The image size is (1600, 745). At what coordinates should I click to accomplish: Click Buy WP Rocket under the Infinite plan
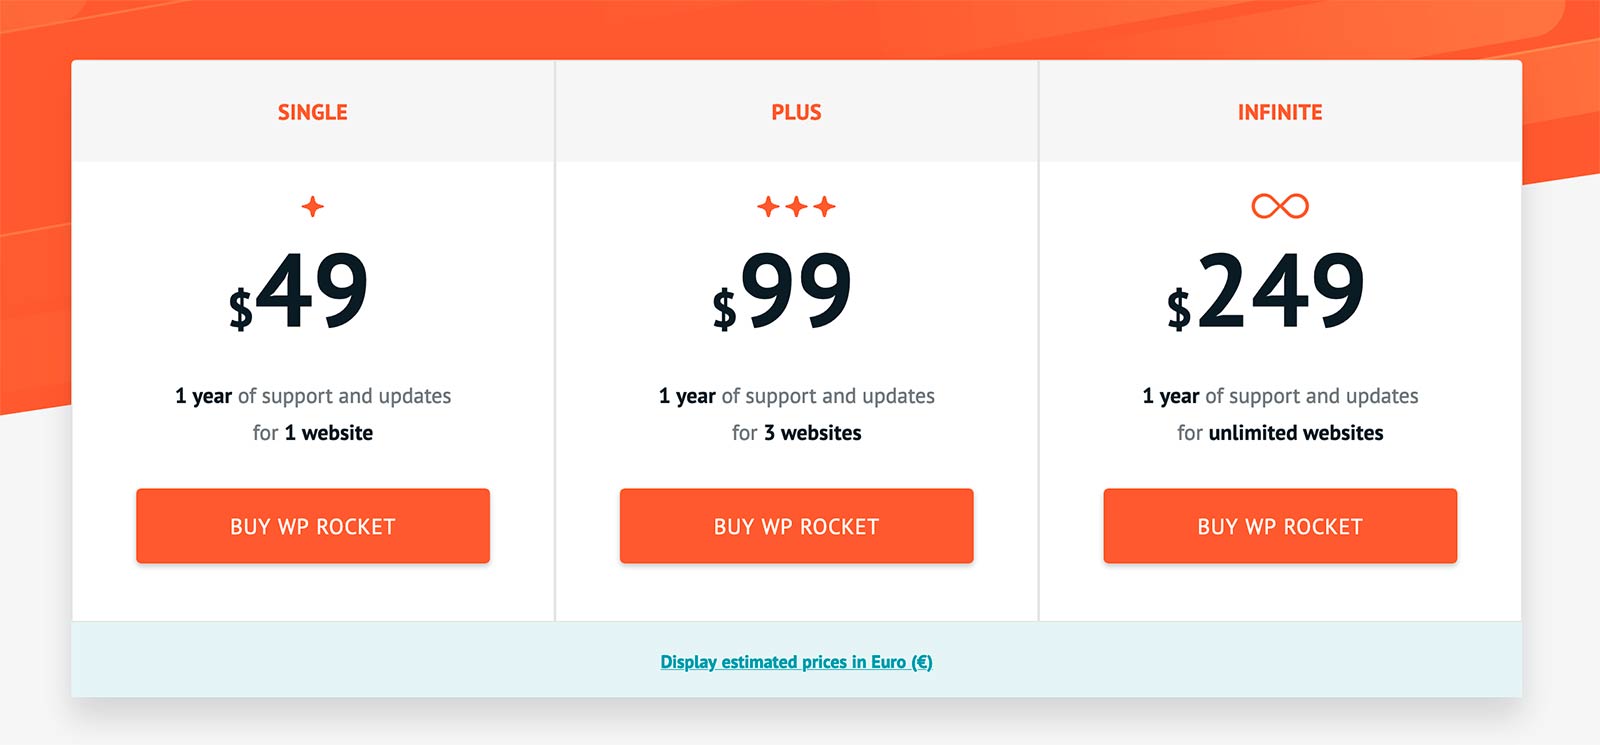click(x=1280, y=525)
